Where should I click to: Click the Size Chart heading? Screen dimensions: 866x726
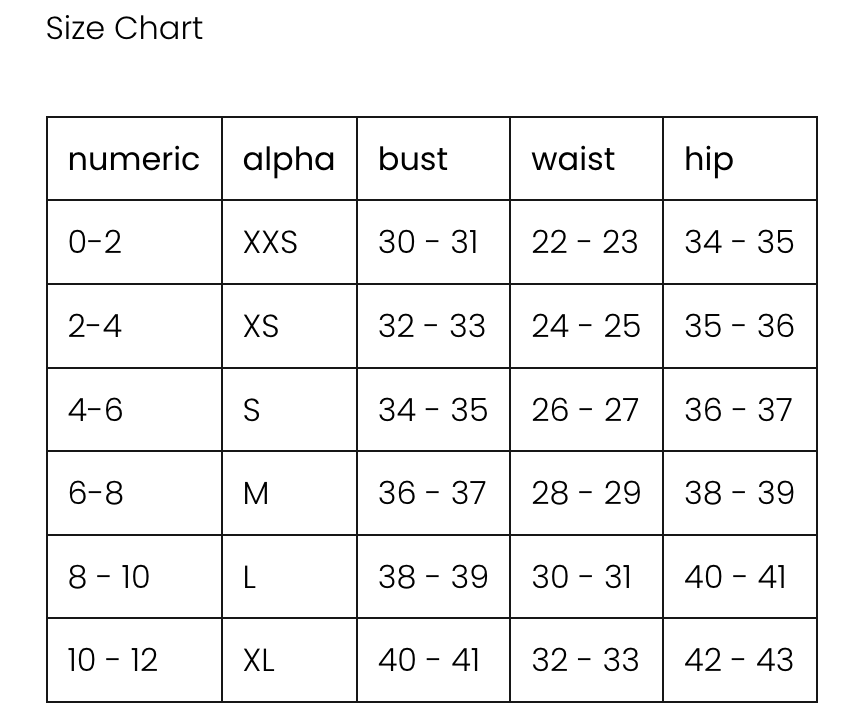click(124, 28)
